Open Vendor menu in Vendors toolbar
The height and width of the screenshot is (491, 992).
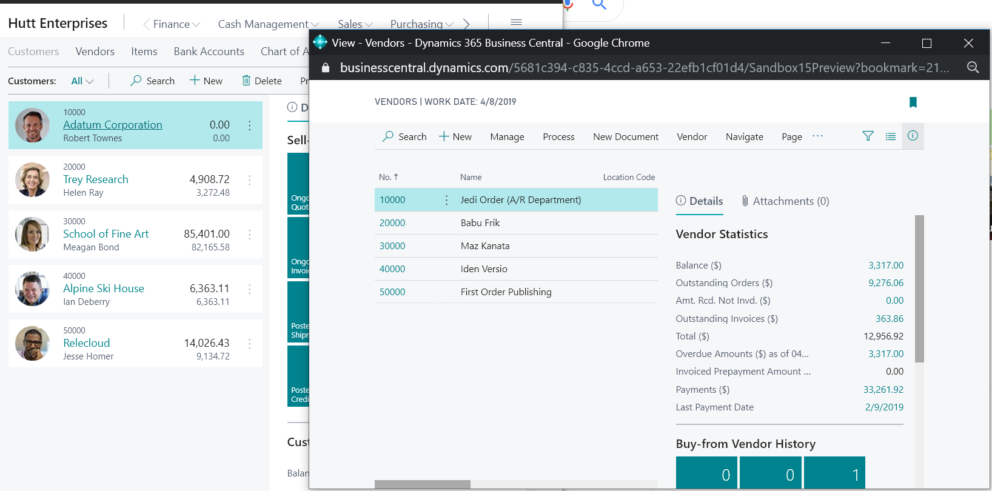click(x=692, y=137)
